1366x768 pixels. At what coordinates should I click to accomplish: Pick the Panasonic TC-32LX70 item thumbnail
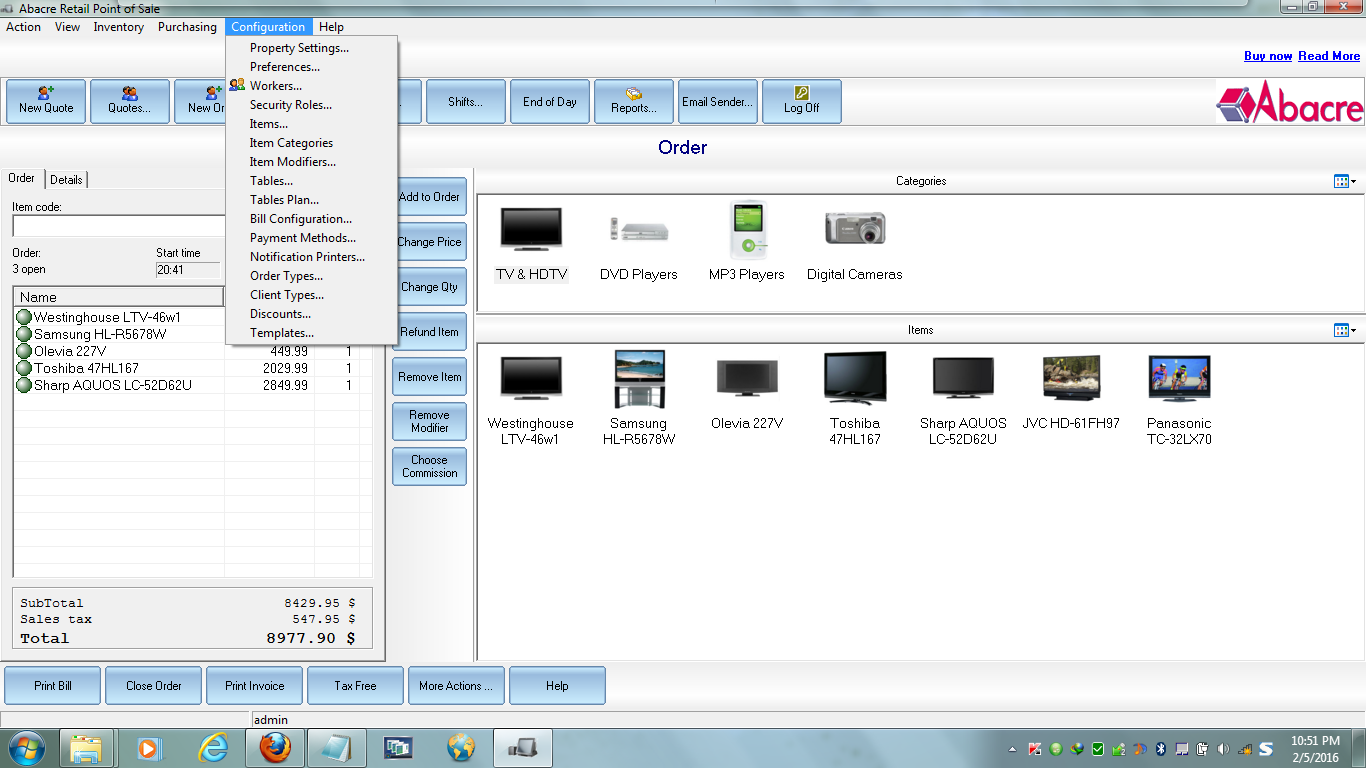pyautogui.click(x=1179, y=399)
